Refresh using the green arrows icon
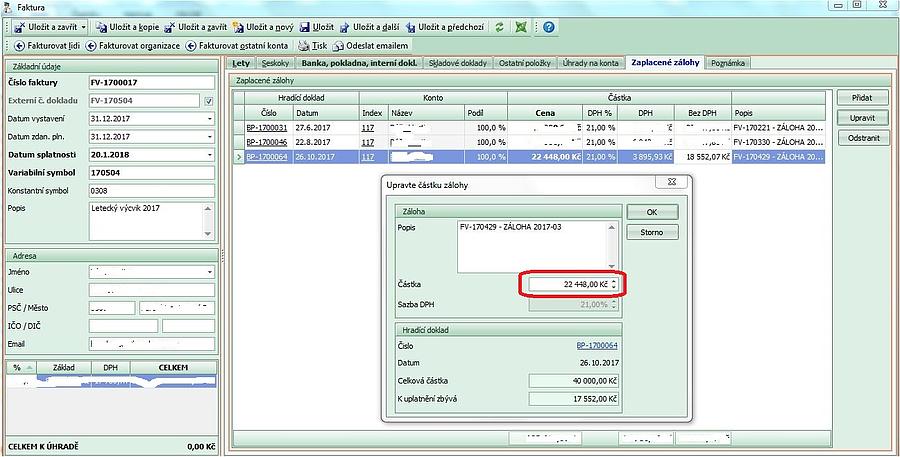The width and height of the screenshot is (900, 457). coord(500,27)
